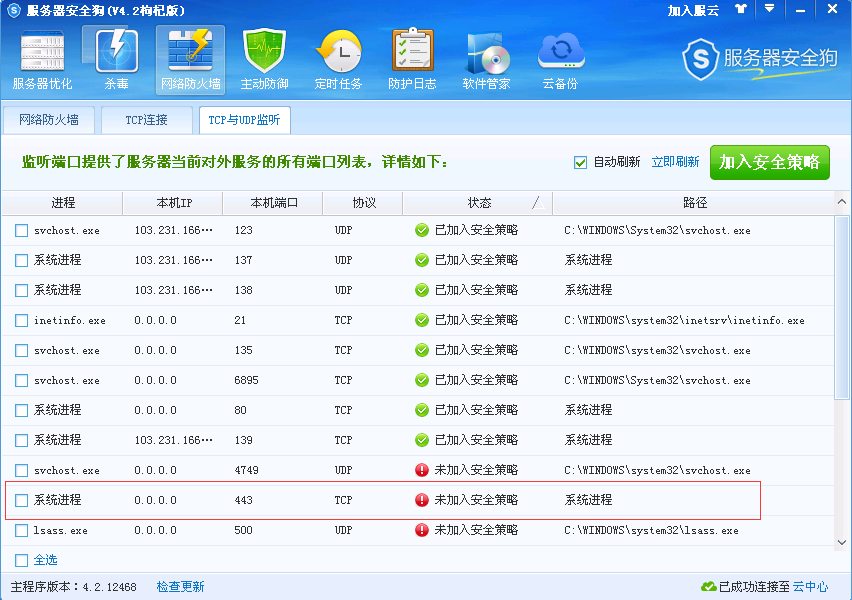Click the red warning icon for port 443
The image size is (852, 600).
(422, 500)
